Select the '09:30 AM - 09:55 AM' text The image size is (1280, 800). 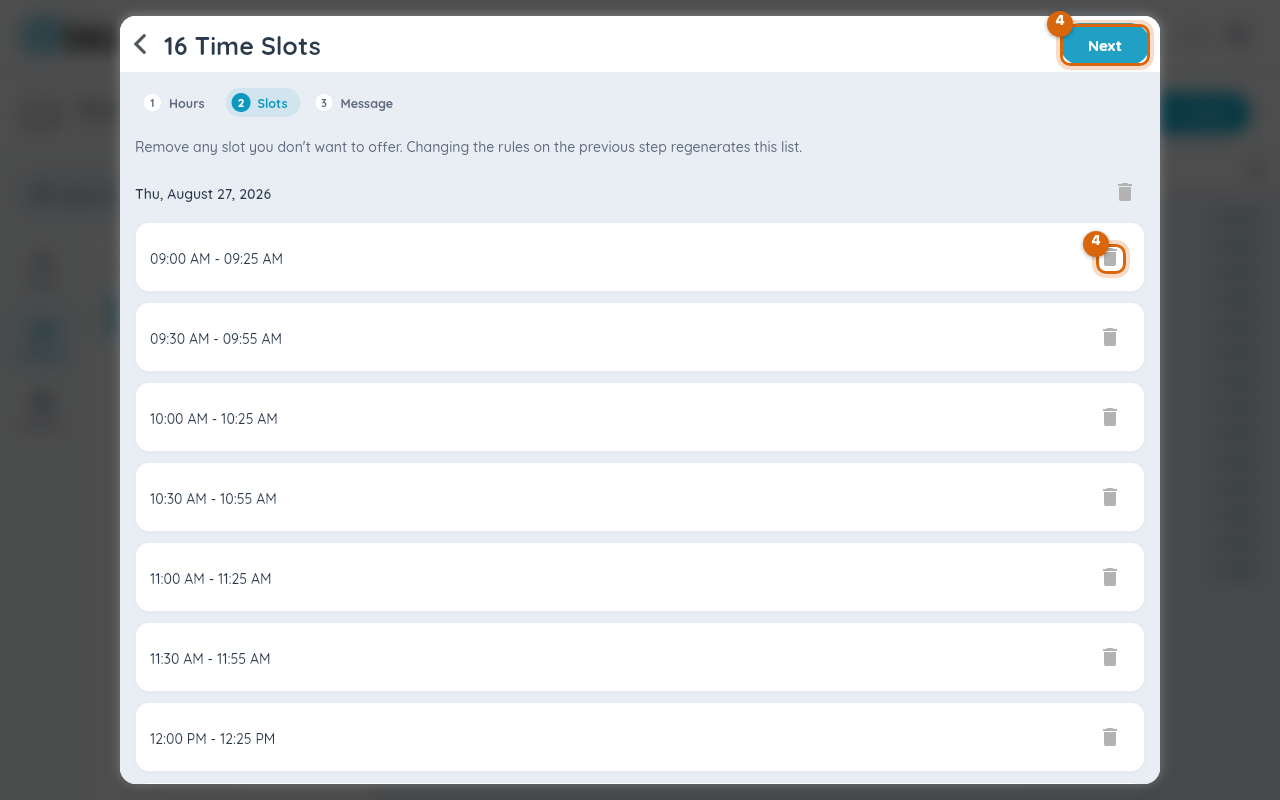(x=216, y=339)
